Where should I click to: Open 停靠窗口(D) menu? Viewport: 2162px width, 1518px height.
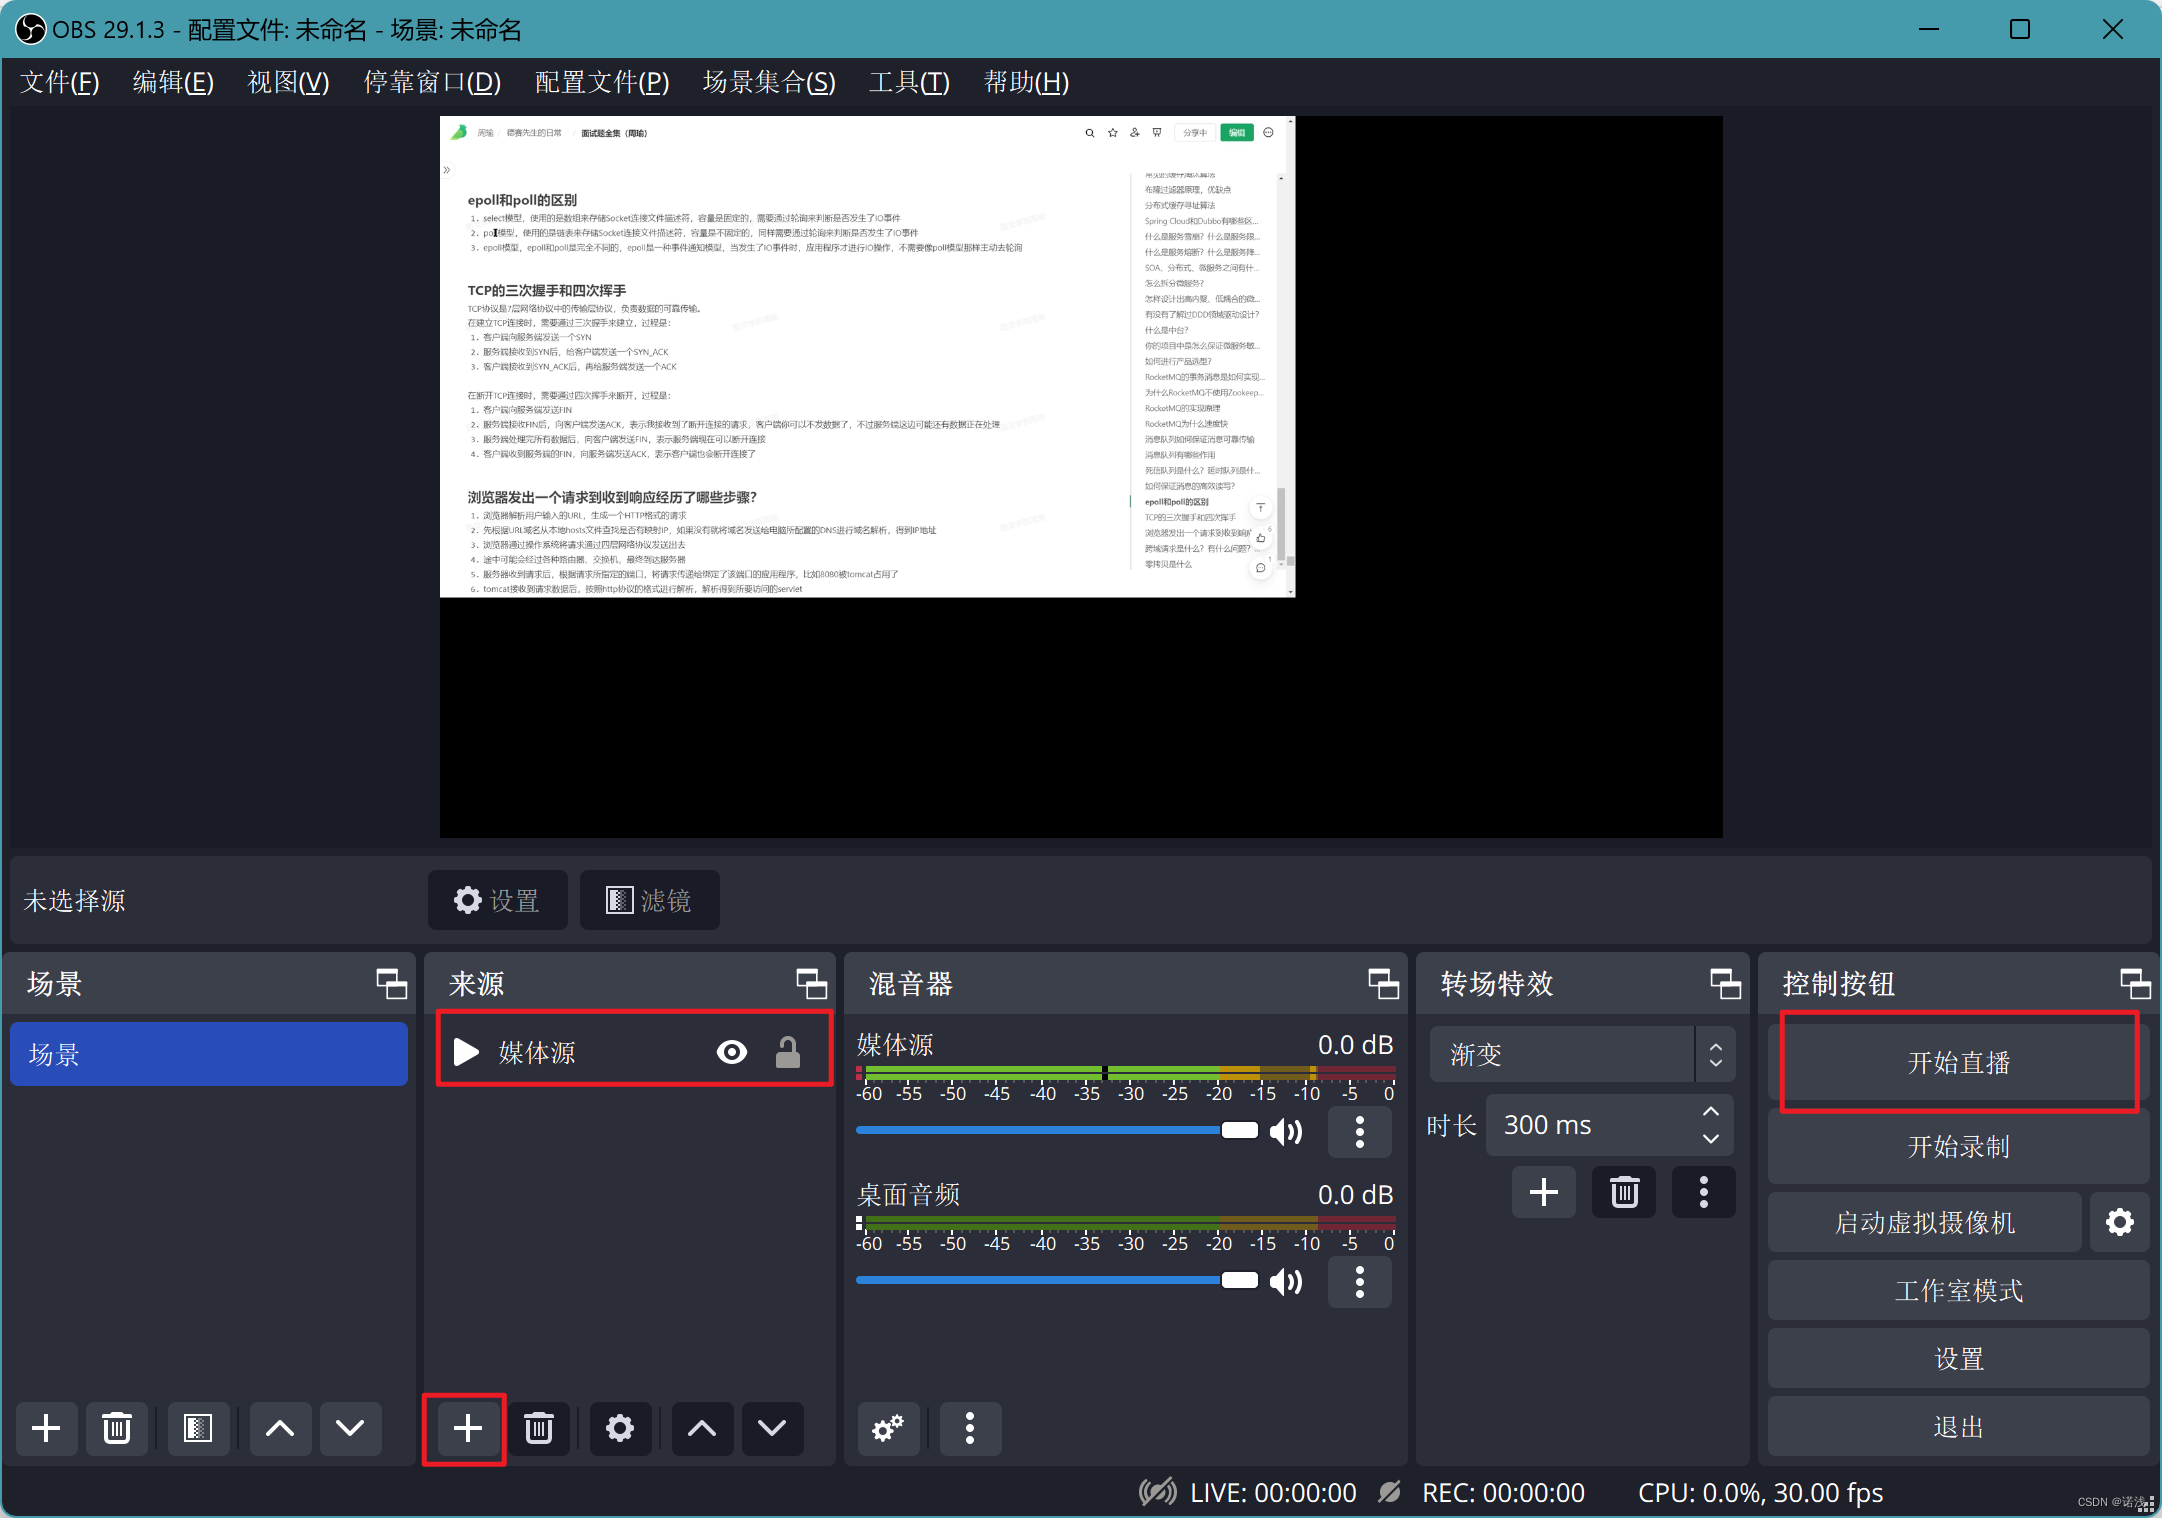tap(432, 82)
